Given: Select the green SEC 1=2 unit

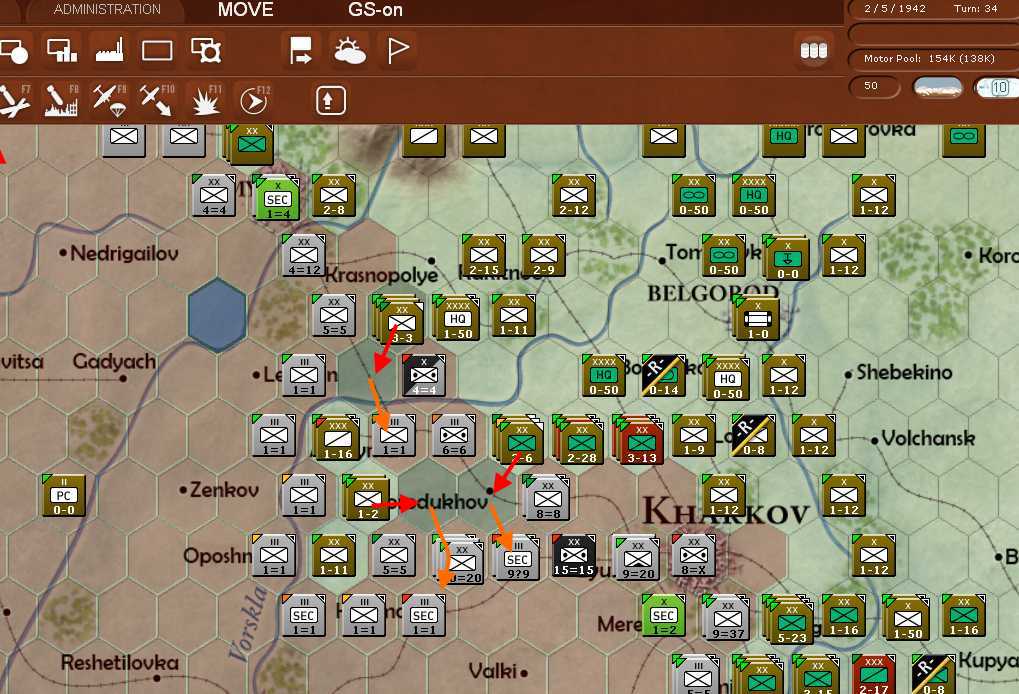Looking at the screenshot, I should [664, 615].
